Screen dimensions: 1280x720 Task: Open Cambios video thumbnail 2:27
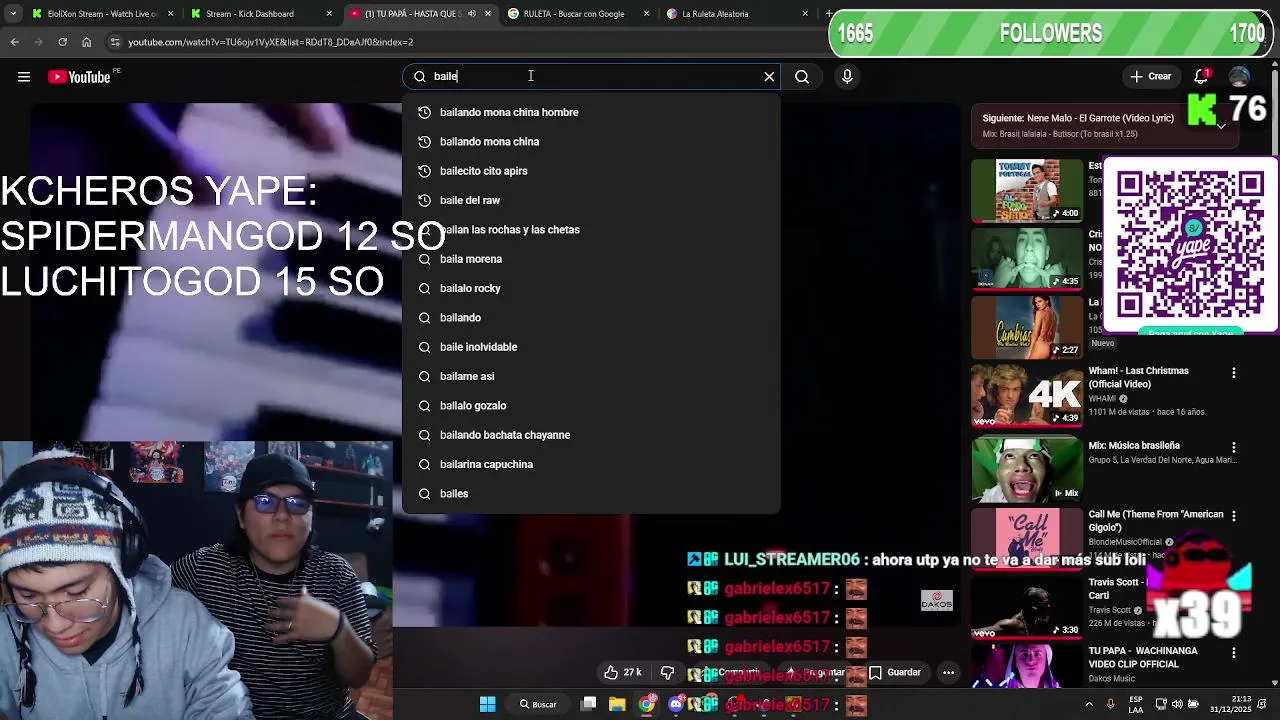(1027, 327)
